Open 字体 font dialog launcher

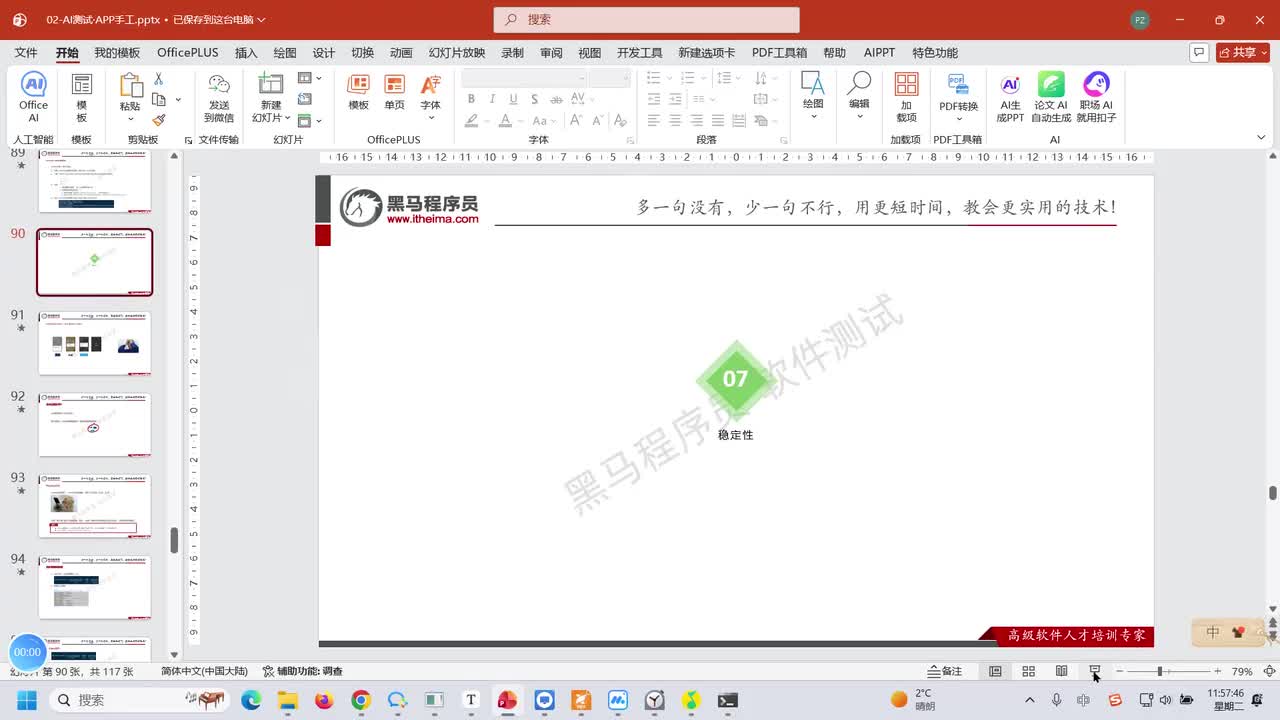630,141
